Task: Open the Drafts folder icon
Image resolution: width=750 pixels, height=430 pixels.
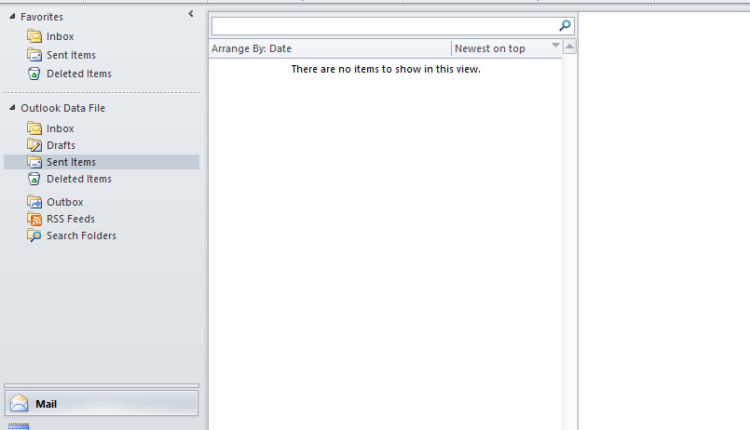Action: click(35, 146)
